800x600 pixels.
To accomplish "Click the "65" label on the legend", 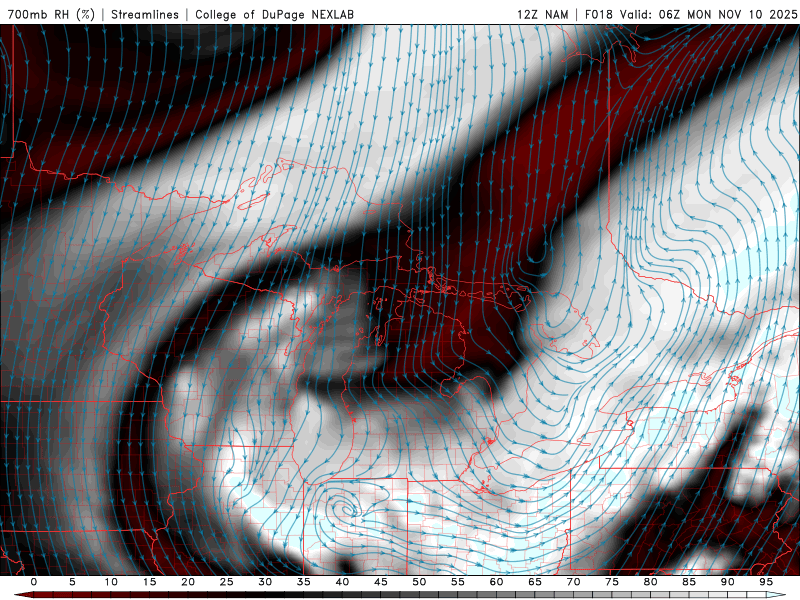I will [535, 582].
